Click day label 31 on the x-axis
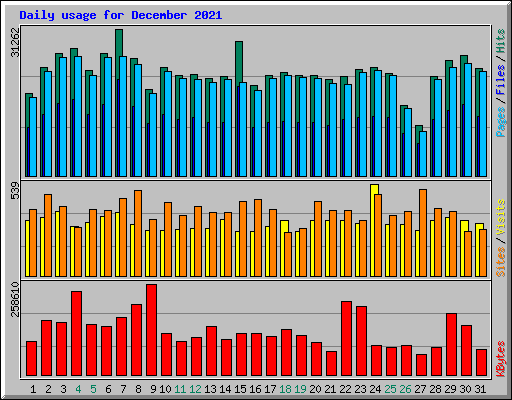 (x=480, y=389)
